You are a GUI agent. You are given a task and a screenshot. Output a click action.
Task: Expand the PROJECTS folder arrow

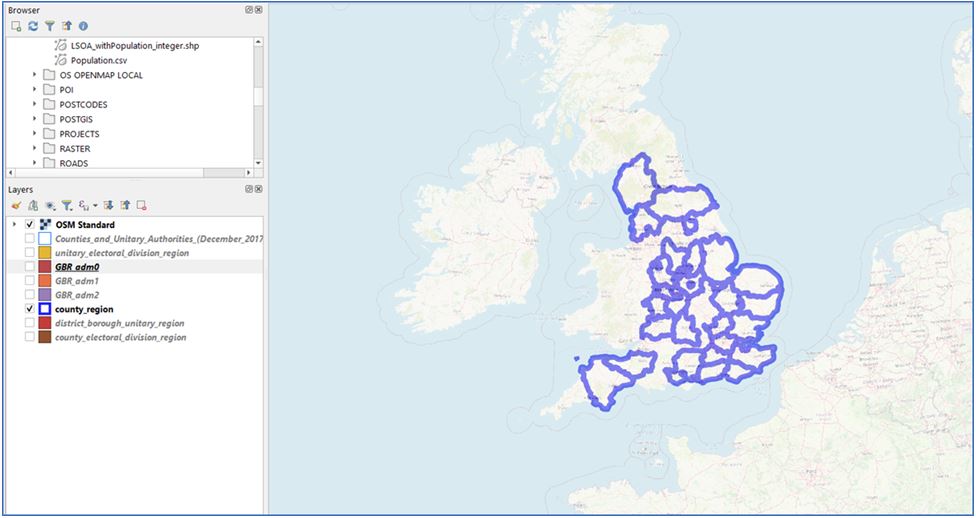(x=35, y=134)
